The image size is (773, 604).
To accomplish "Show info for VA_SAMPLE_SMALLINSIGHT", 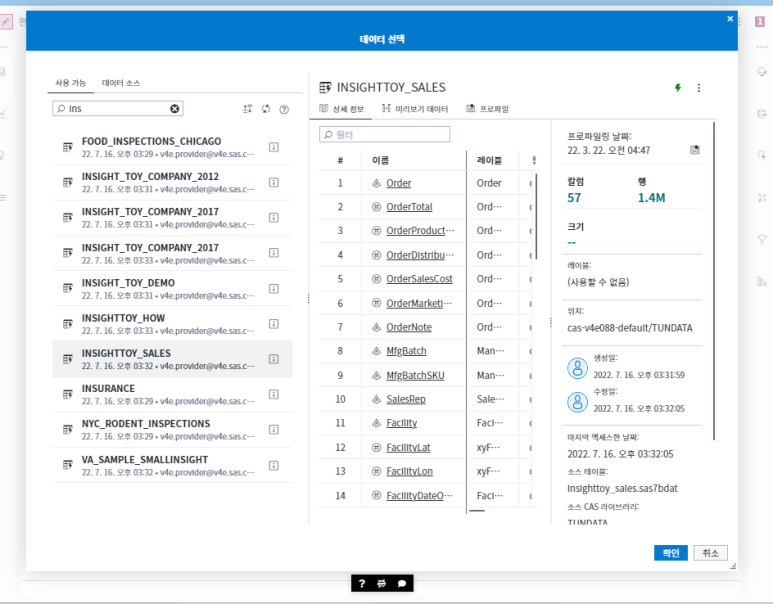I will click(x=274, y=465).
